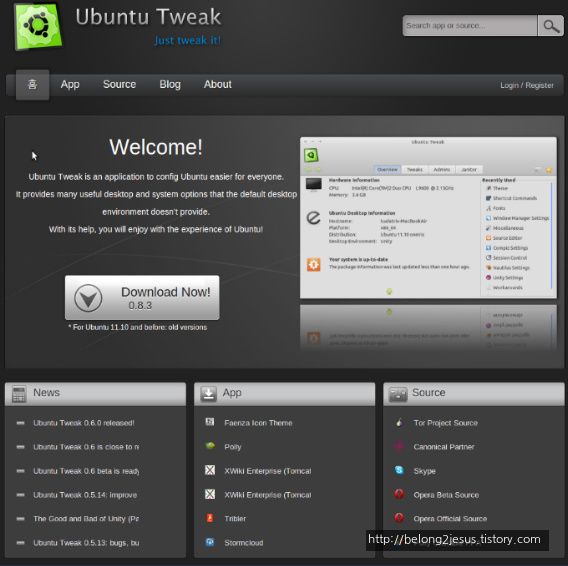Click the Tribler app icon
The image size is (568, 566).
pyautogui.click(x=210, y=518)
